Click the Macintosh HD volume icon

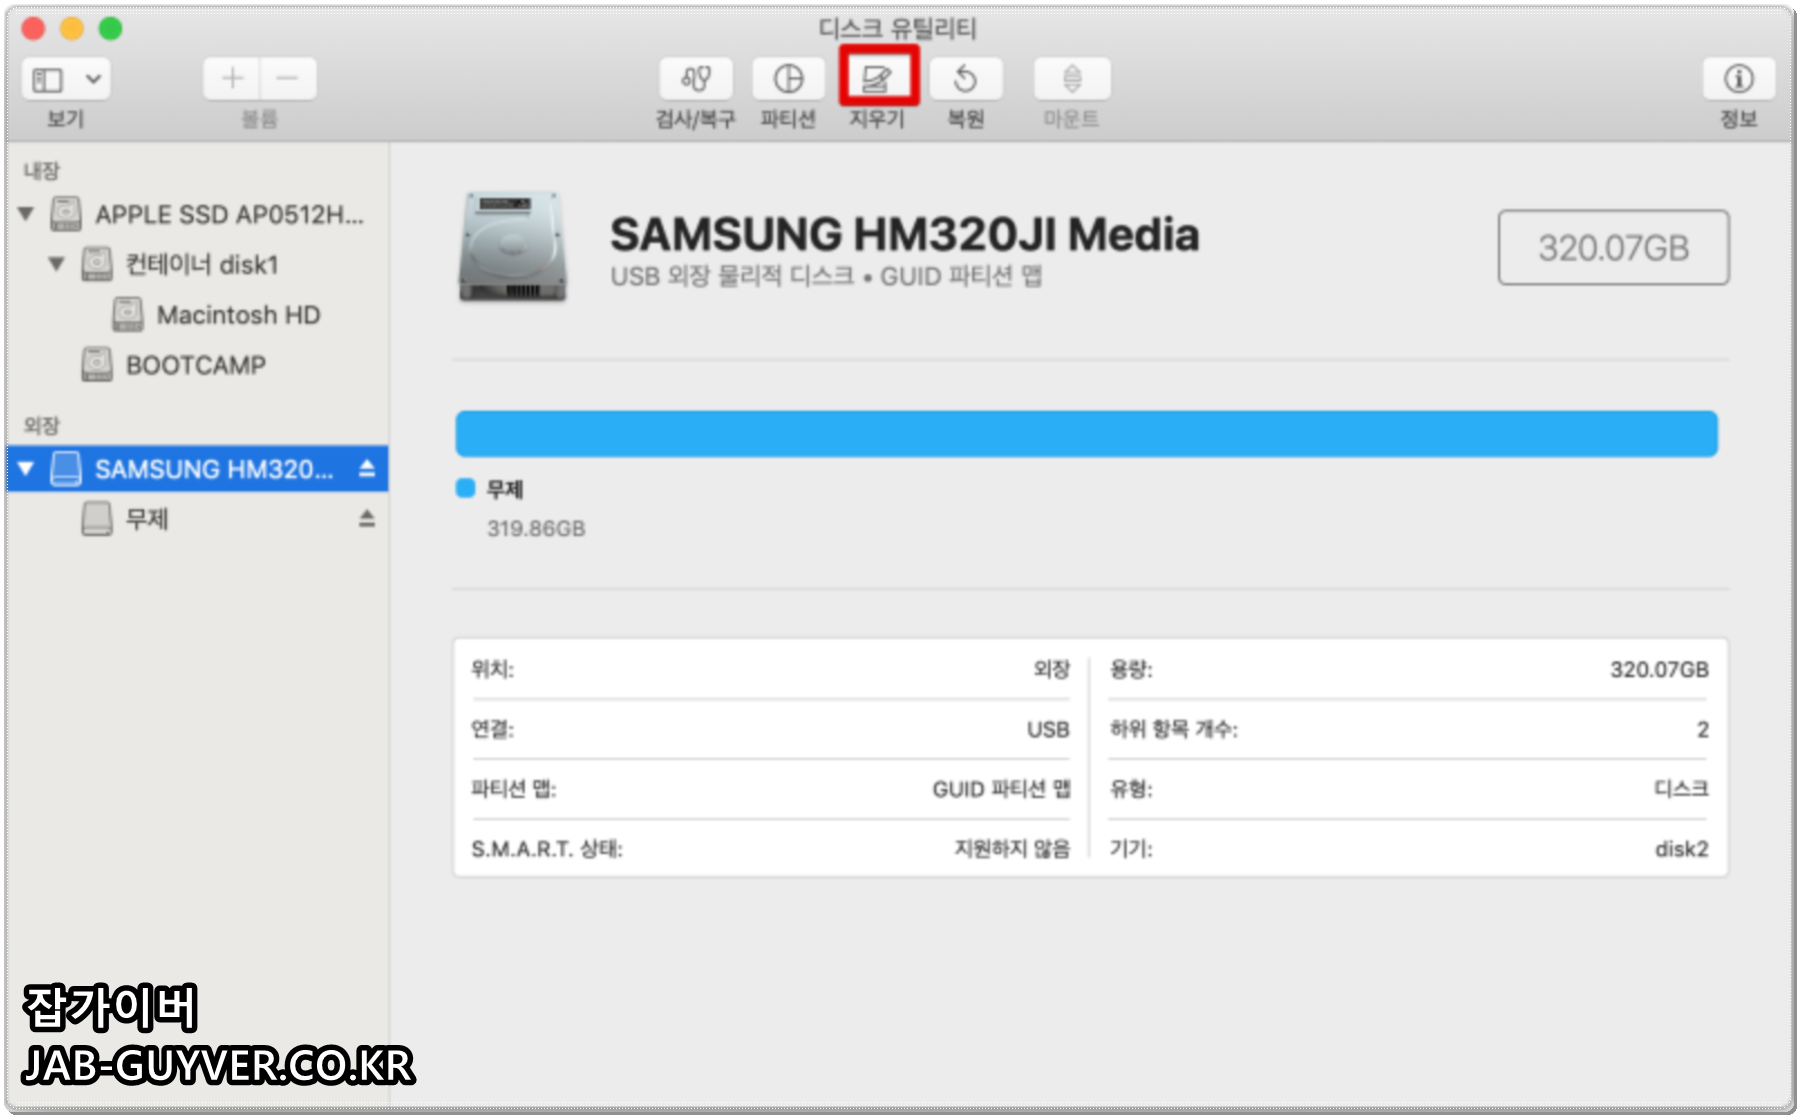(127, 314)
